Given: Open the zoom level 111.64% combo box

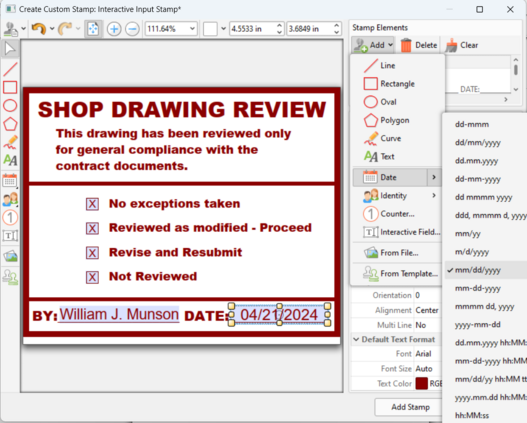Looking at the screenshot, I should [171, 29].
